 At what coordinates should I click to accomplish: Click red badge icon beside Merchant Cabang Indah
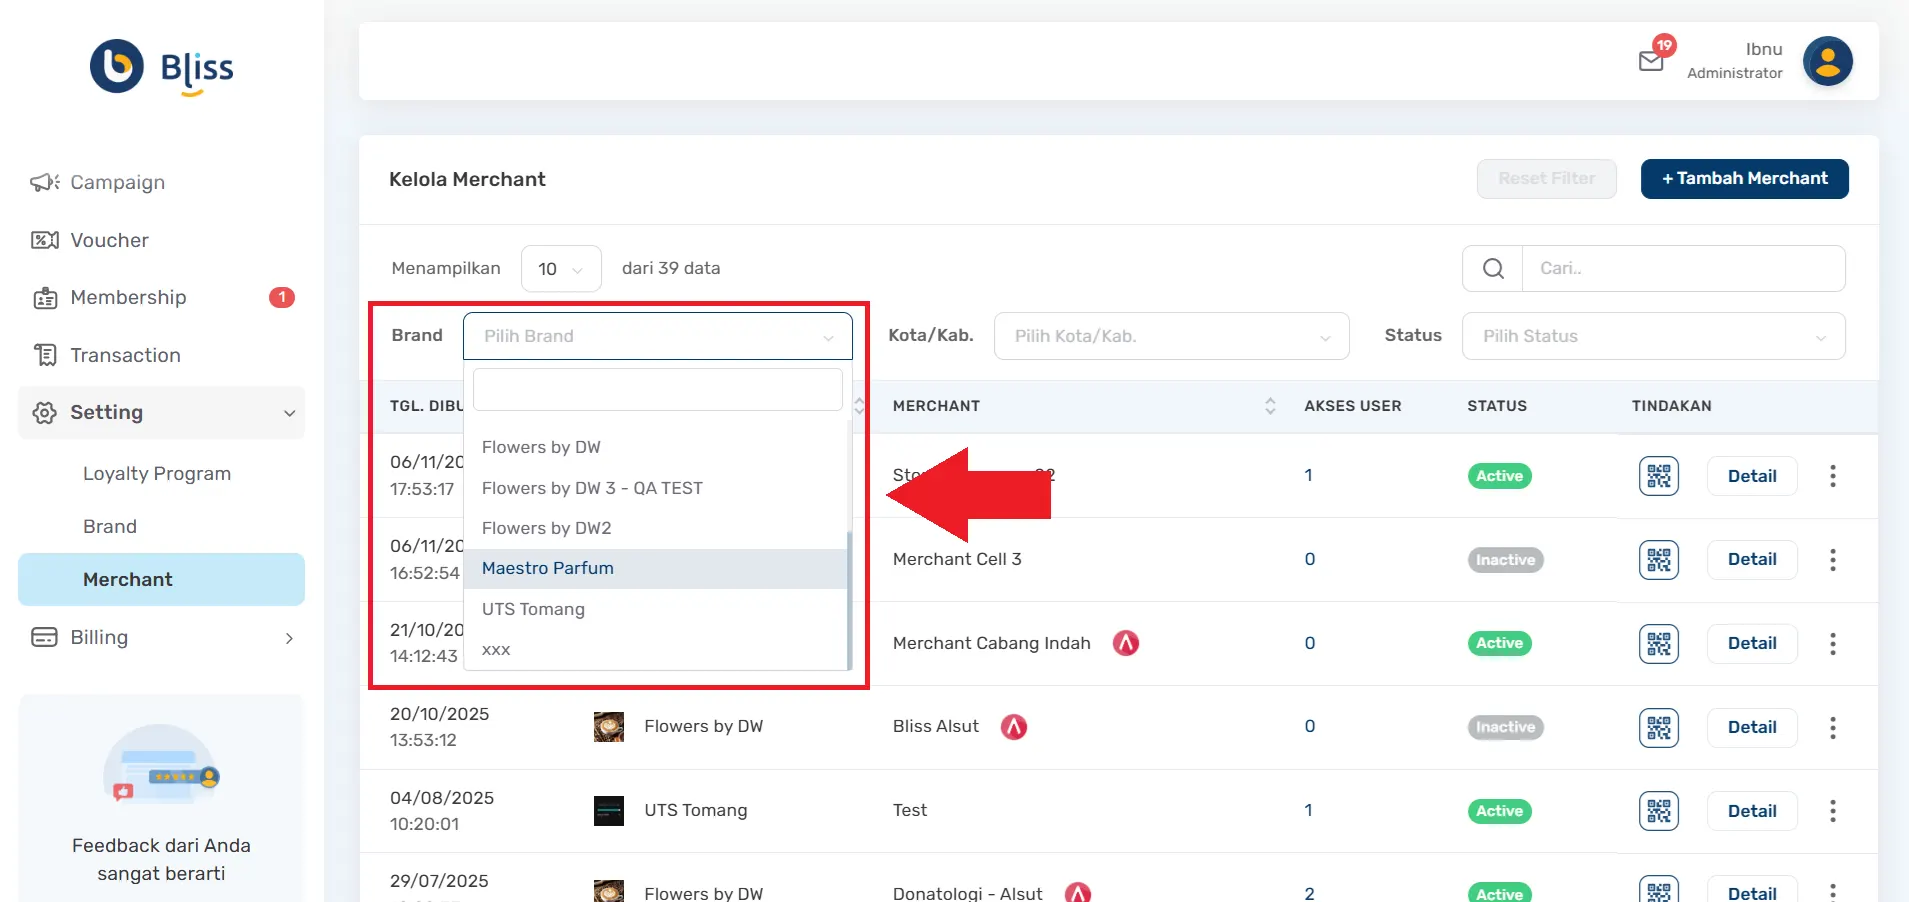coord(1126,643)
